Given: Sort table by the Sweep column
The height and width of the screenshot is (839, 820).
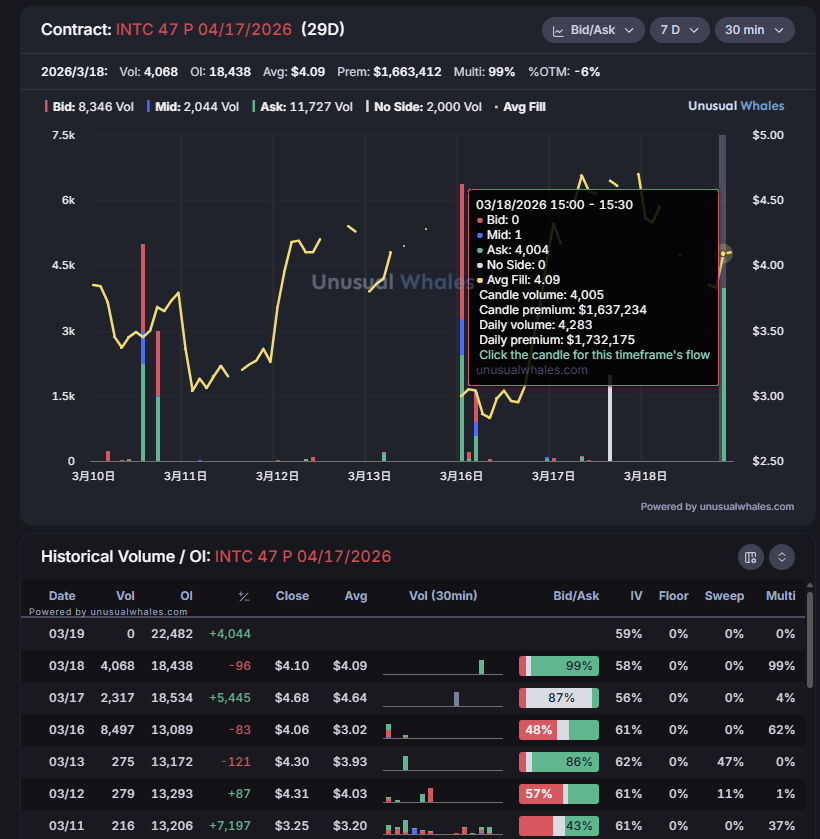Looking at the screenshot, I should click(x=724, y=596).
